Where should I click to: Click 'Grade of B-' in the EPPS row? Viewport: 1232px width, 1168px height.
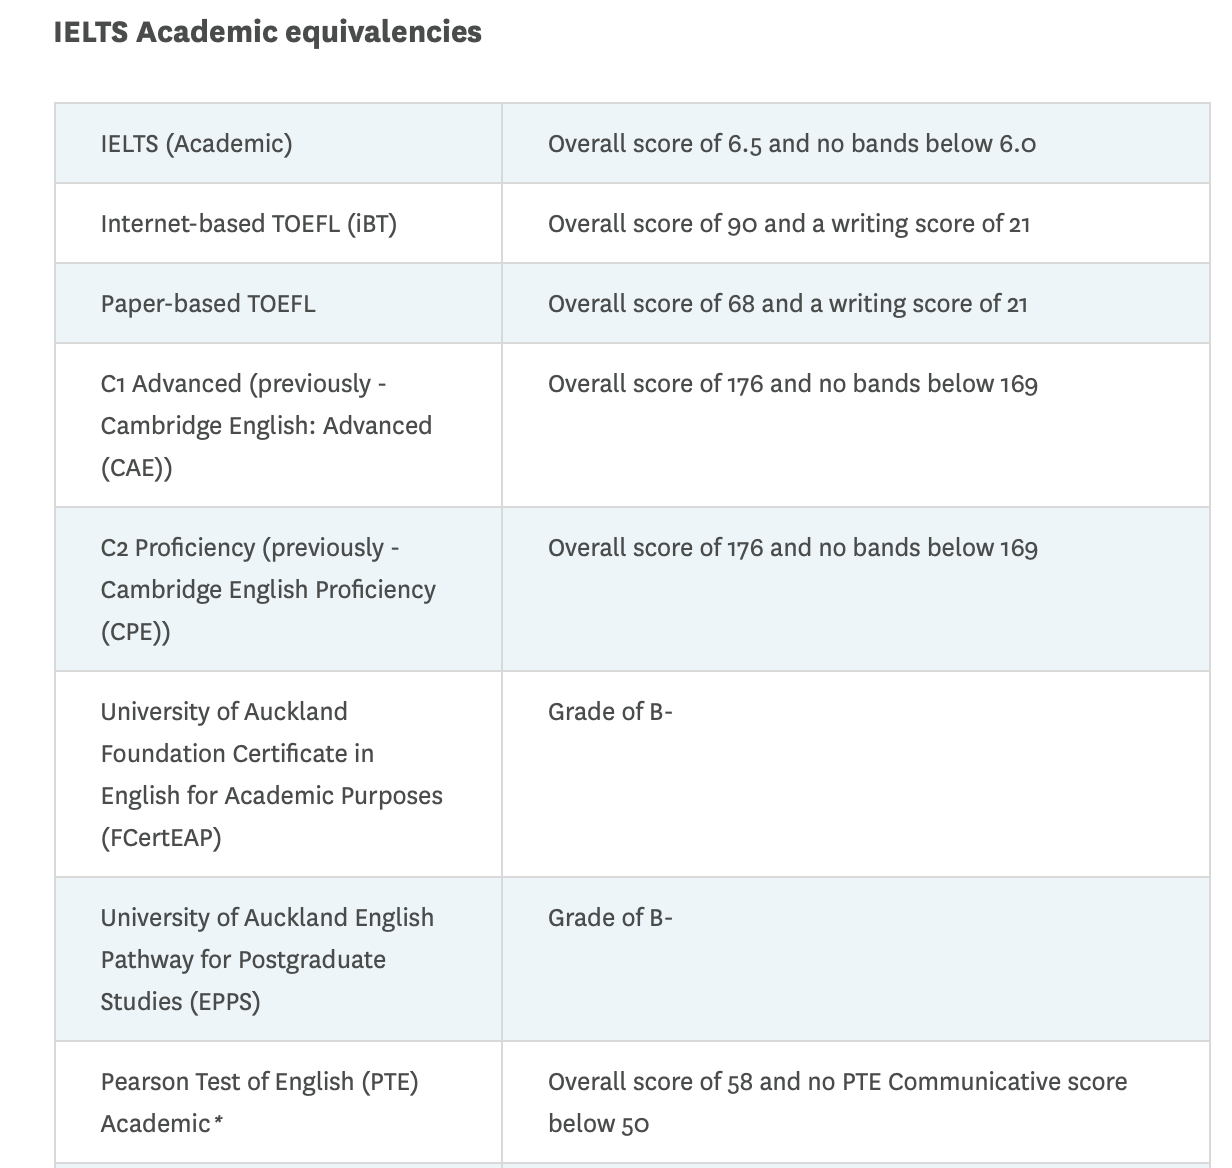click(610, 918)
